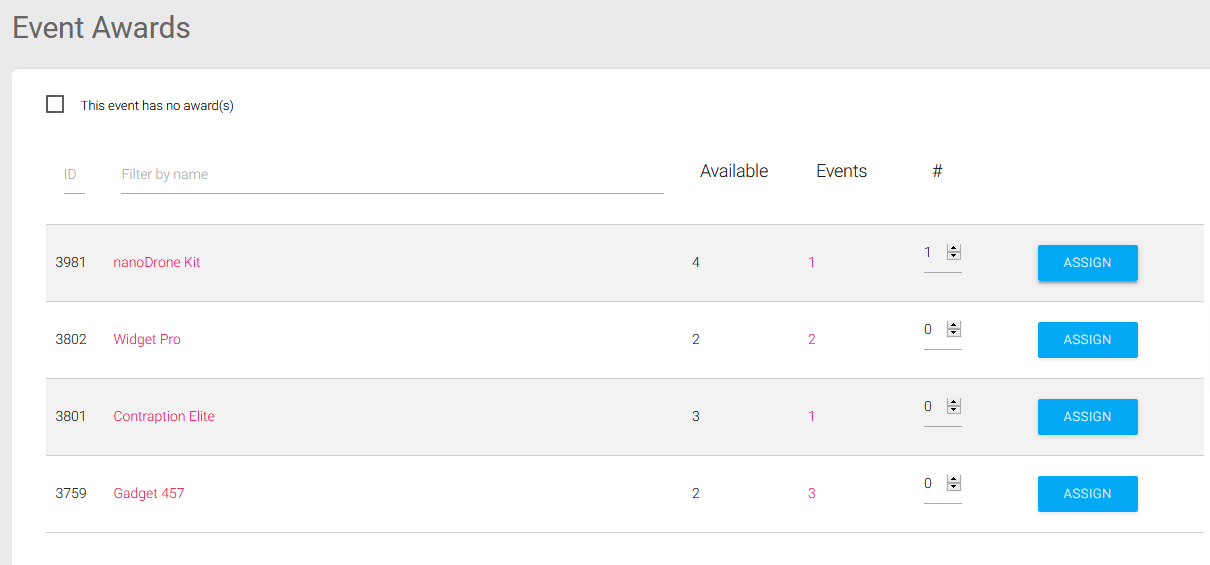1210x565 pixels.
Task: Assign the Widget Pro award
Action: [x=1087, y=340]
